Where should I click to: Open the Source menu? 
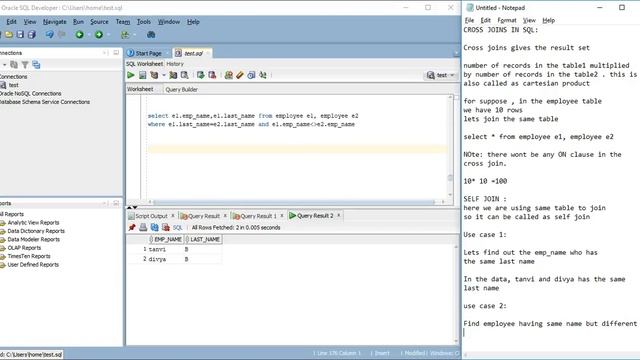pyautogui.click(x=99, y=22)
